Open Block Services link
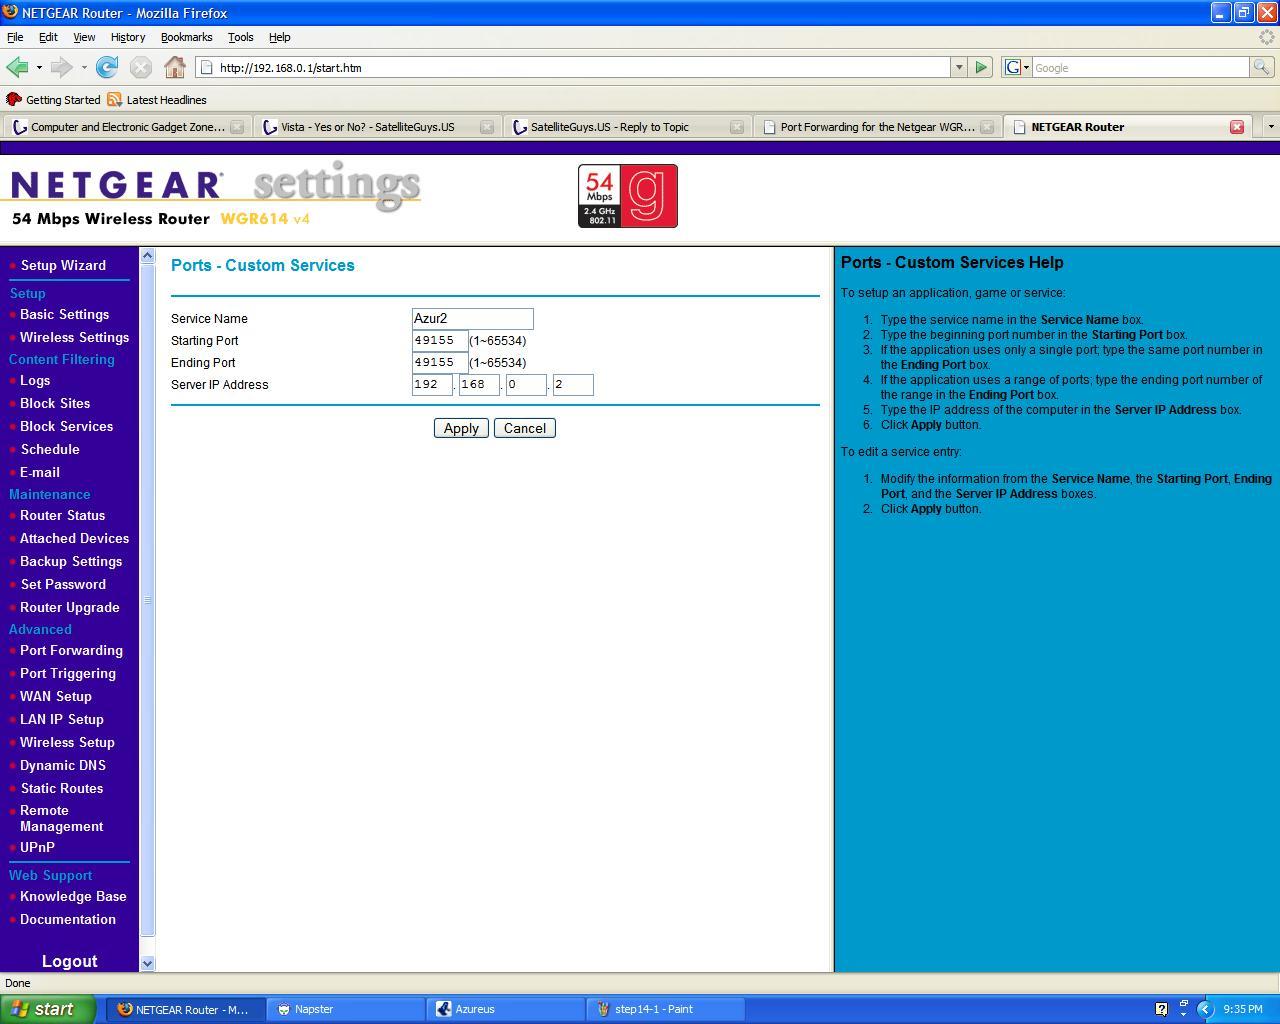 66,426
